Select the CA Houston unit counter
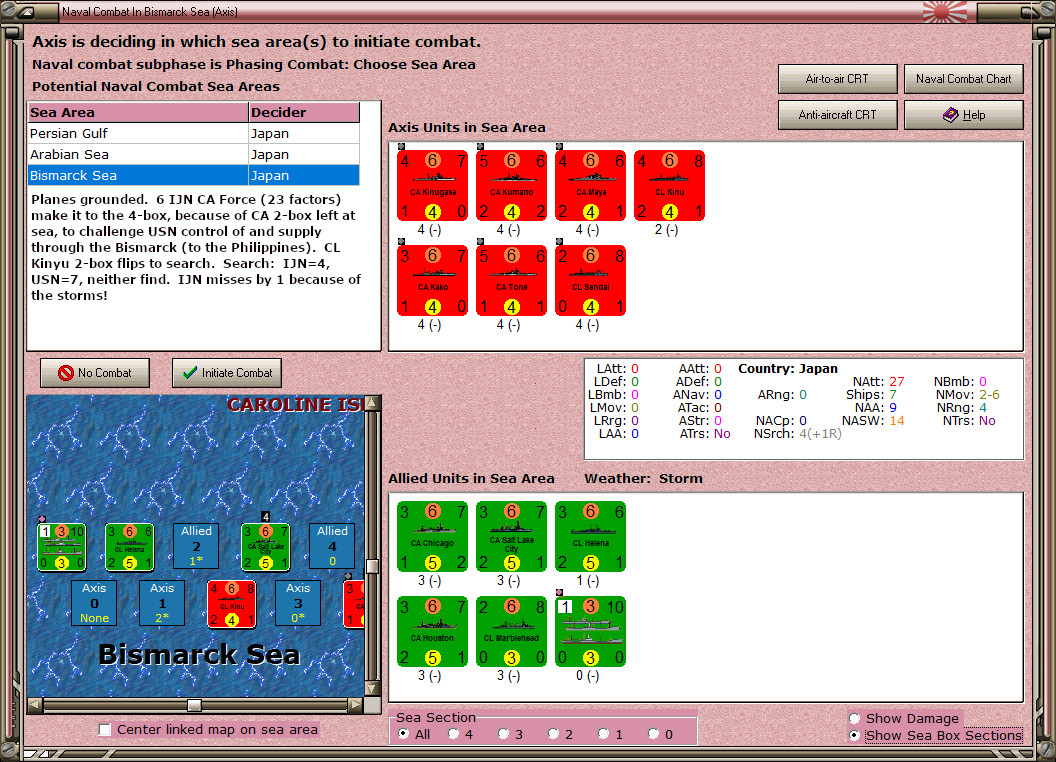The height and width of the screenshot is (762, 1056). (432, 631)
